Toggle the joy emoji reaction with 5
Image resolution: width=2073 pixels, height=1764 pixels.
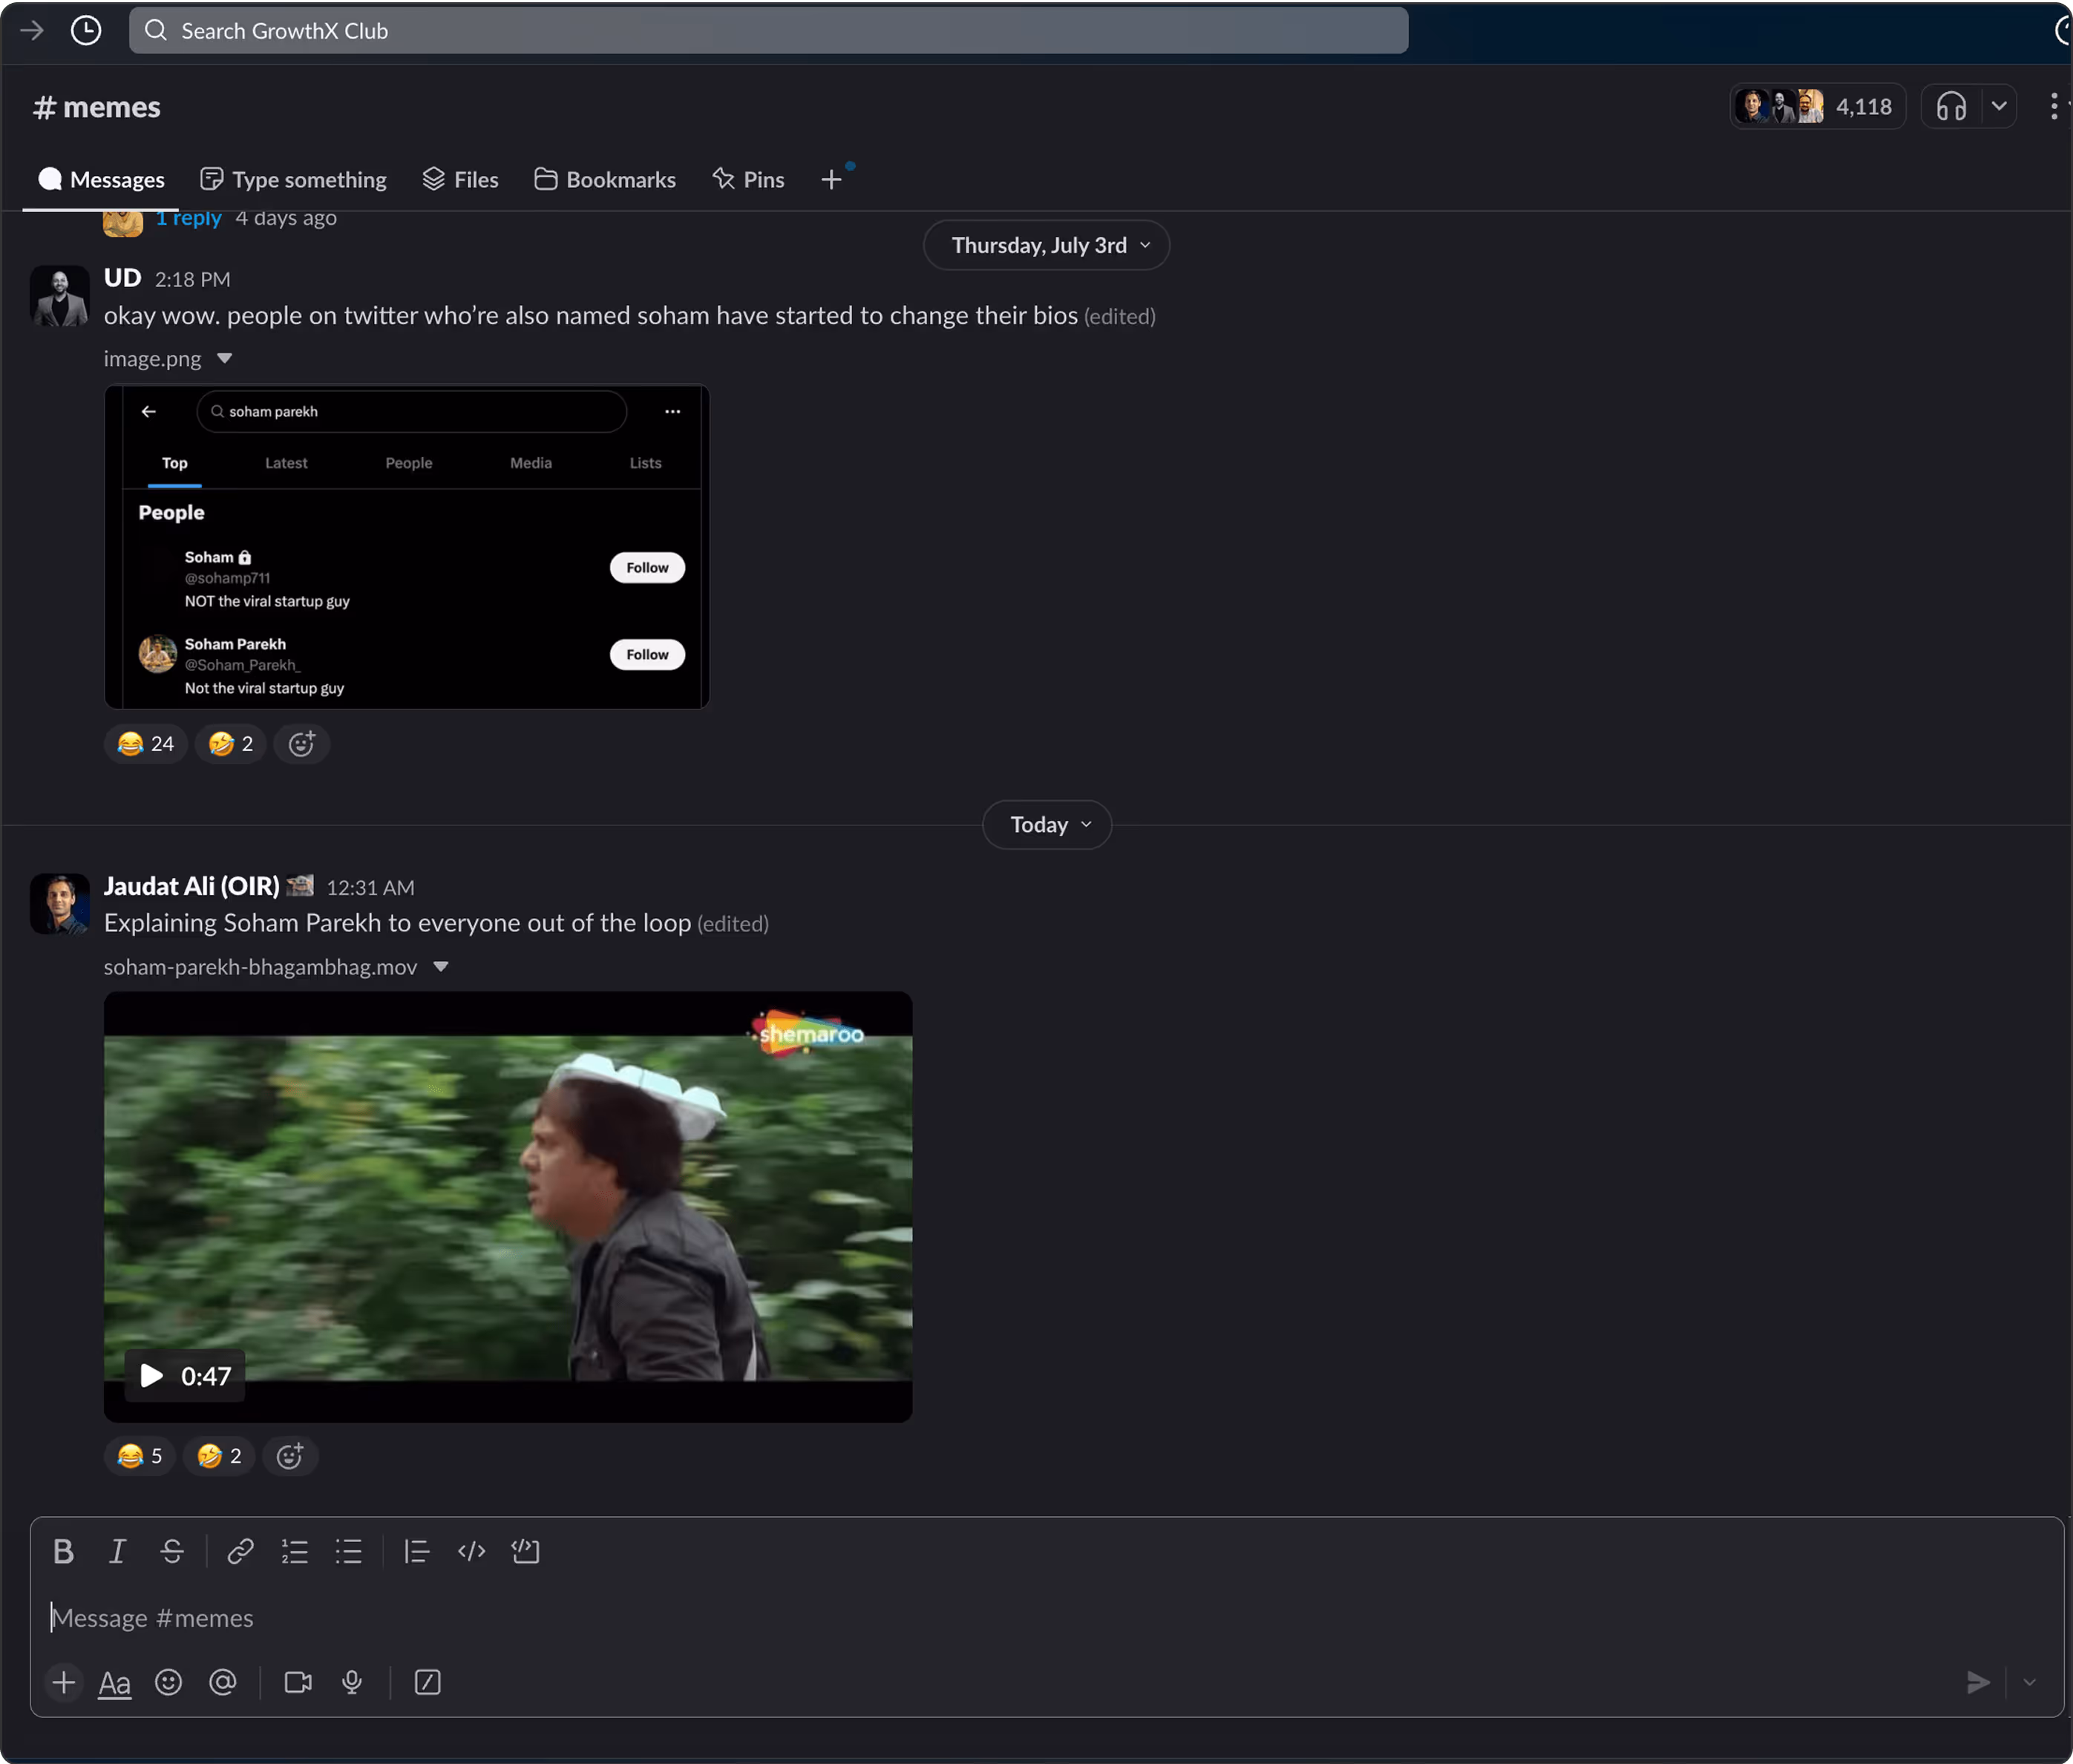click(x=140, y=1456)
